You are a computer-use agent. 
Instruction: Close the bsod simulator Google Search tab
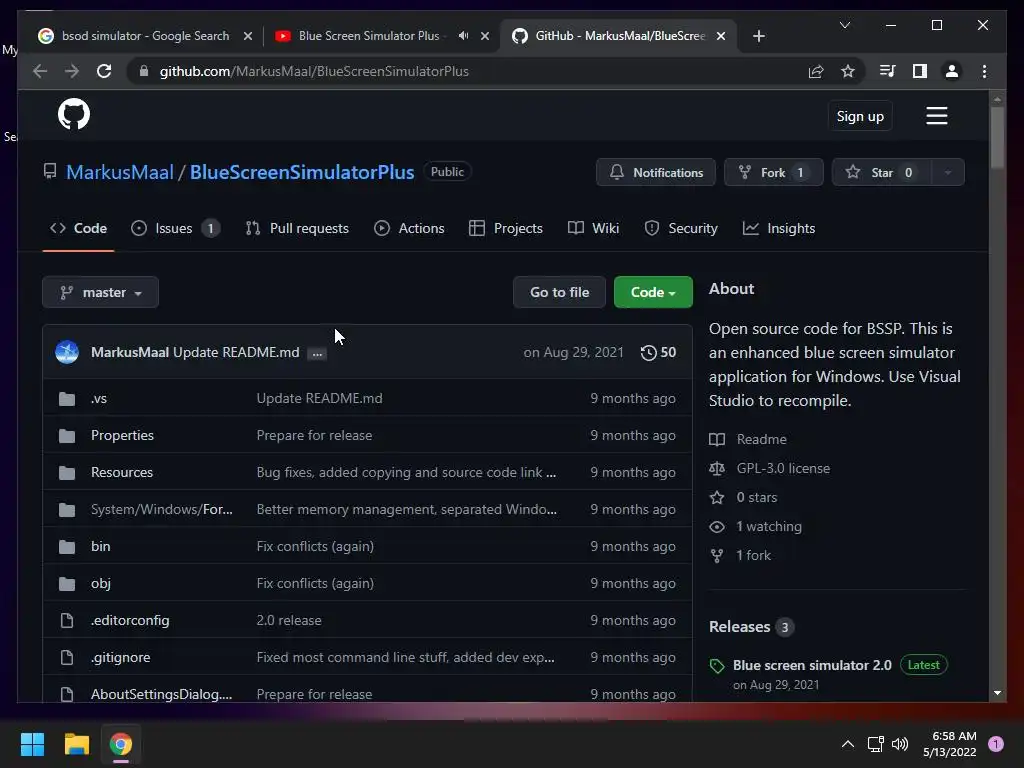[x=248, y=36]
